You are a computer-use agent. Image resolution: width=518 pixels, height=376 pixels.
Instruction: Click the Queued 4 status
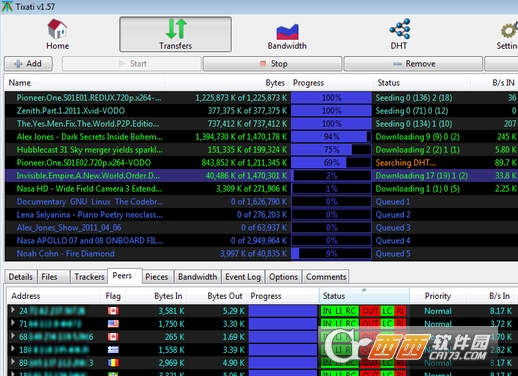[393, 241]
